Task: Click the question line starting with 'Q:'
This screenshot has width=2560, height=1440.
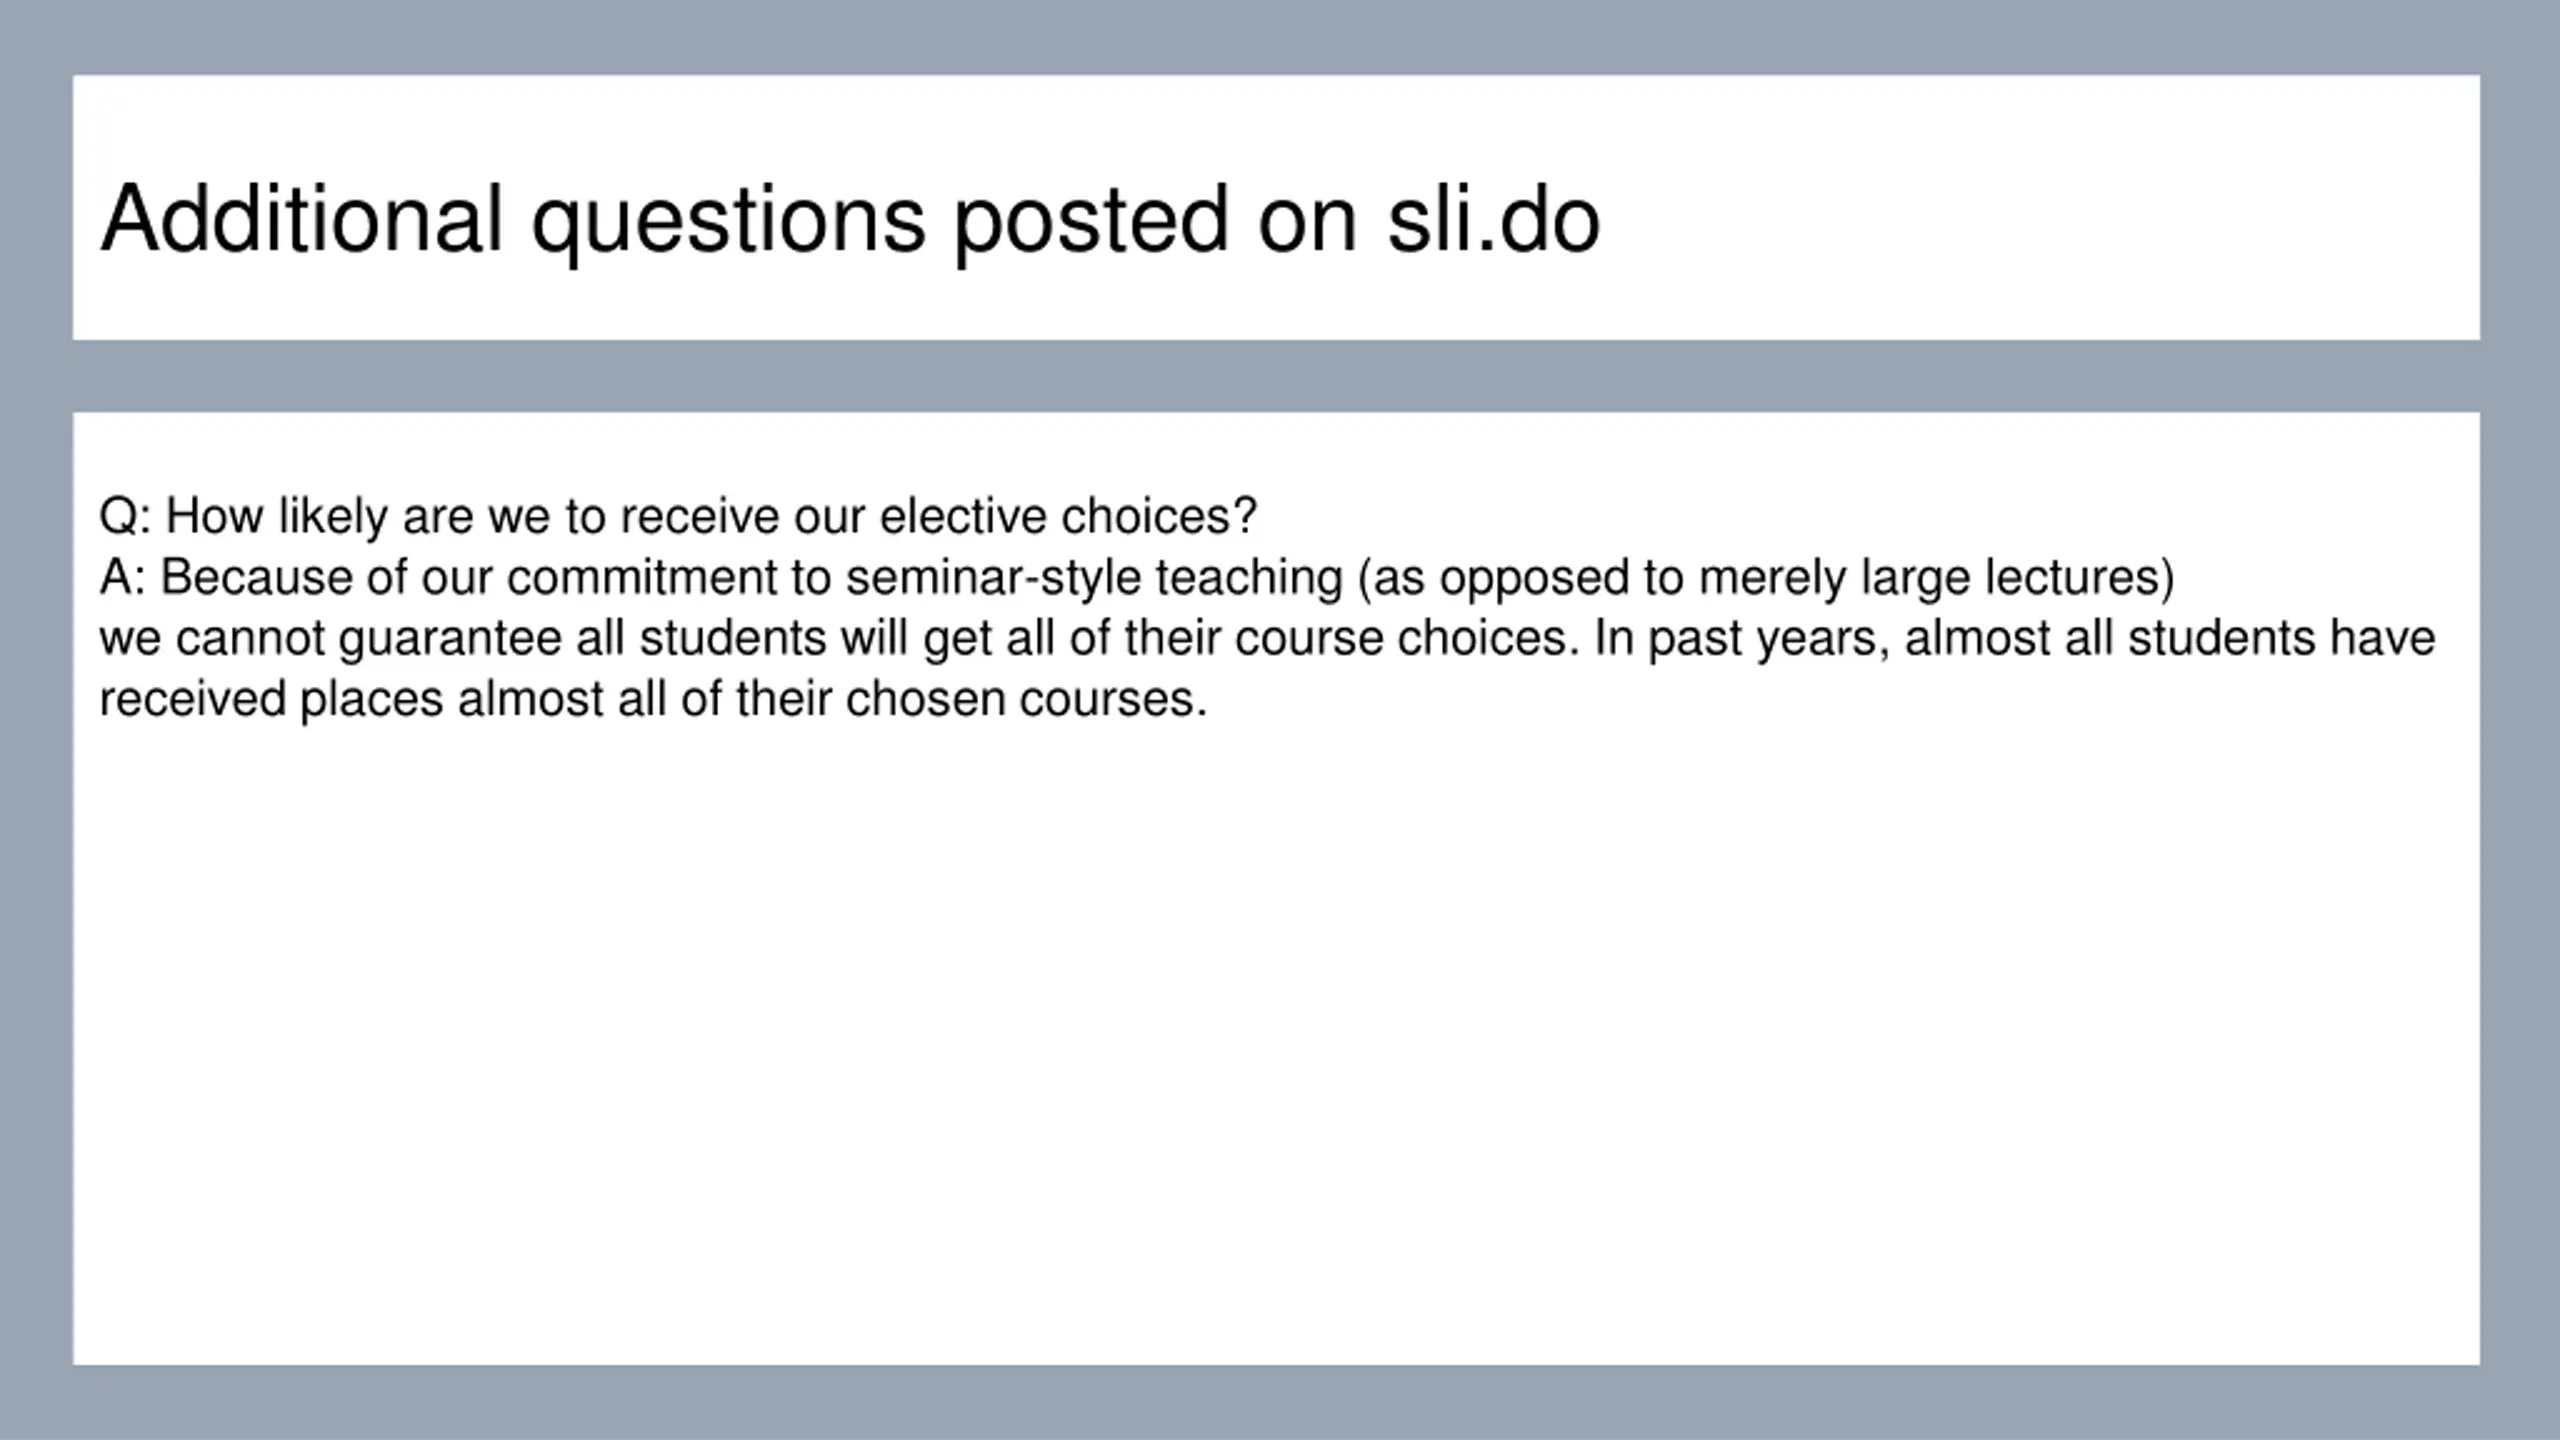Action: coord(678,517)
